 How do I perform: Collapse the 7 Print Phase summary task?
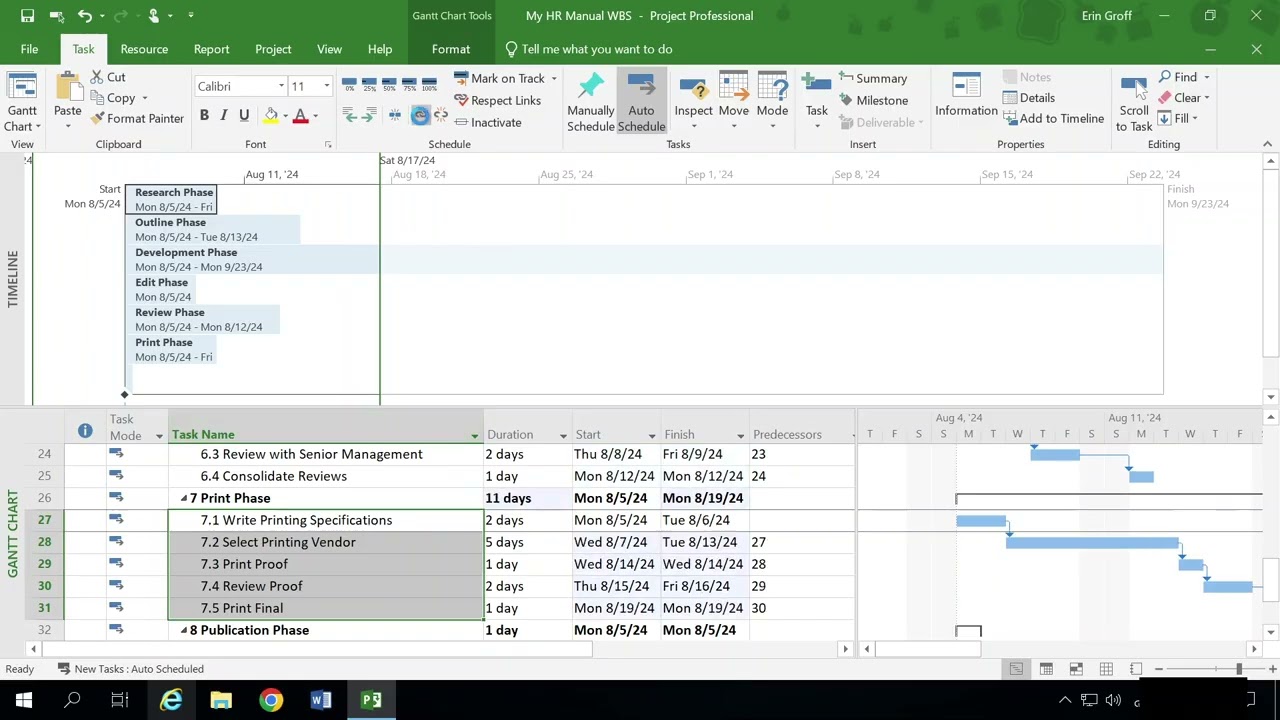pos(184,498)
